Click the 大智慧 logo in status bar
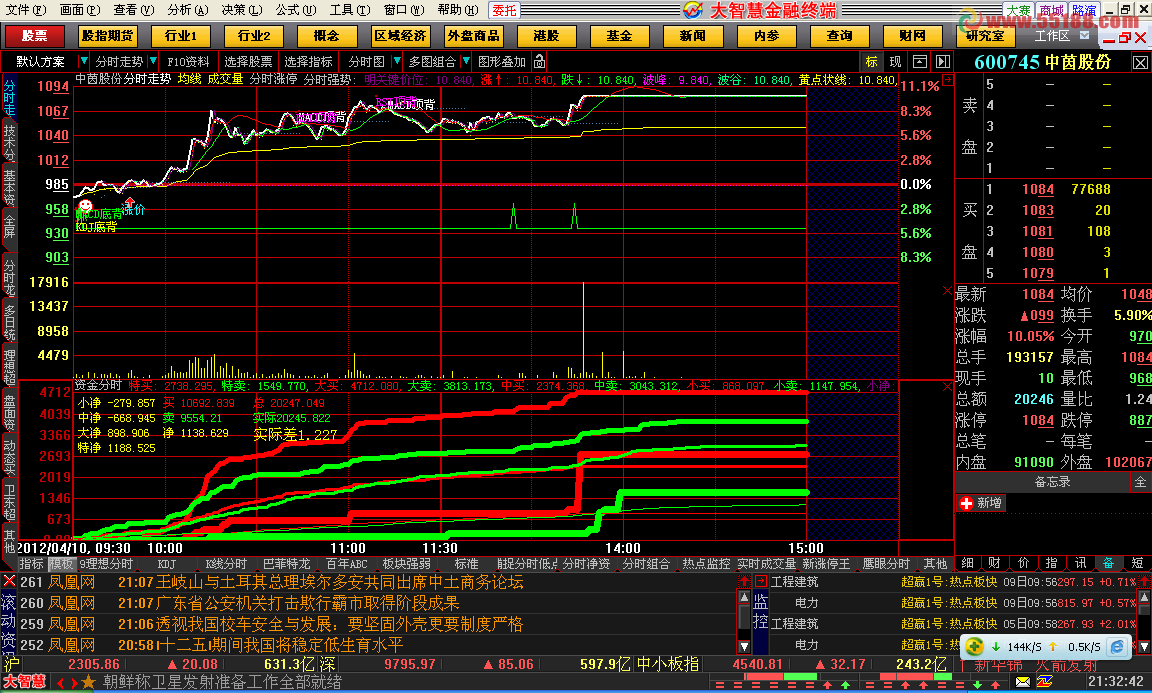 point(24,683)
